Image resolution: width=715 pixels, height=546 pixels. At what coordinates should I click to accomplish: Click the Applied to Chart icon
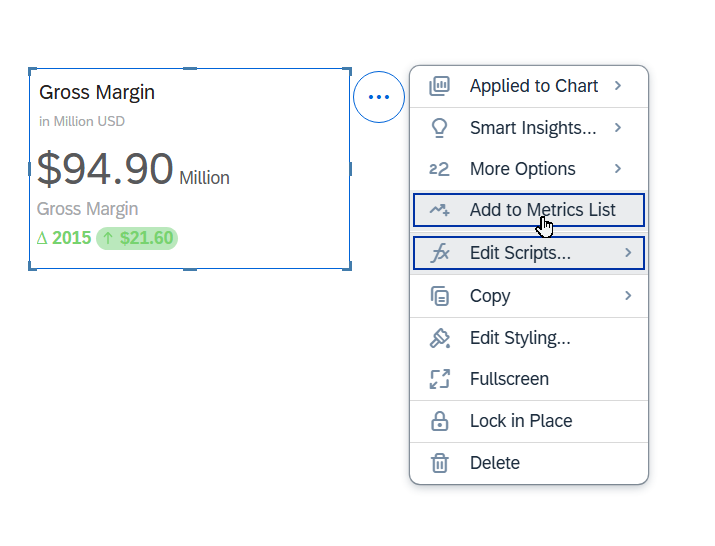439,86
